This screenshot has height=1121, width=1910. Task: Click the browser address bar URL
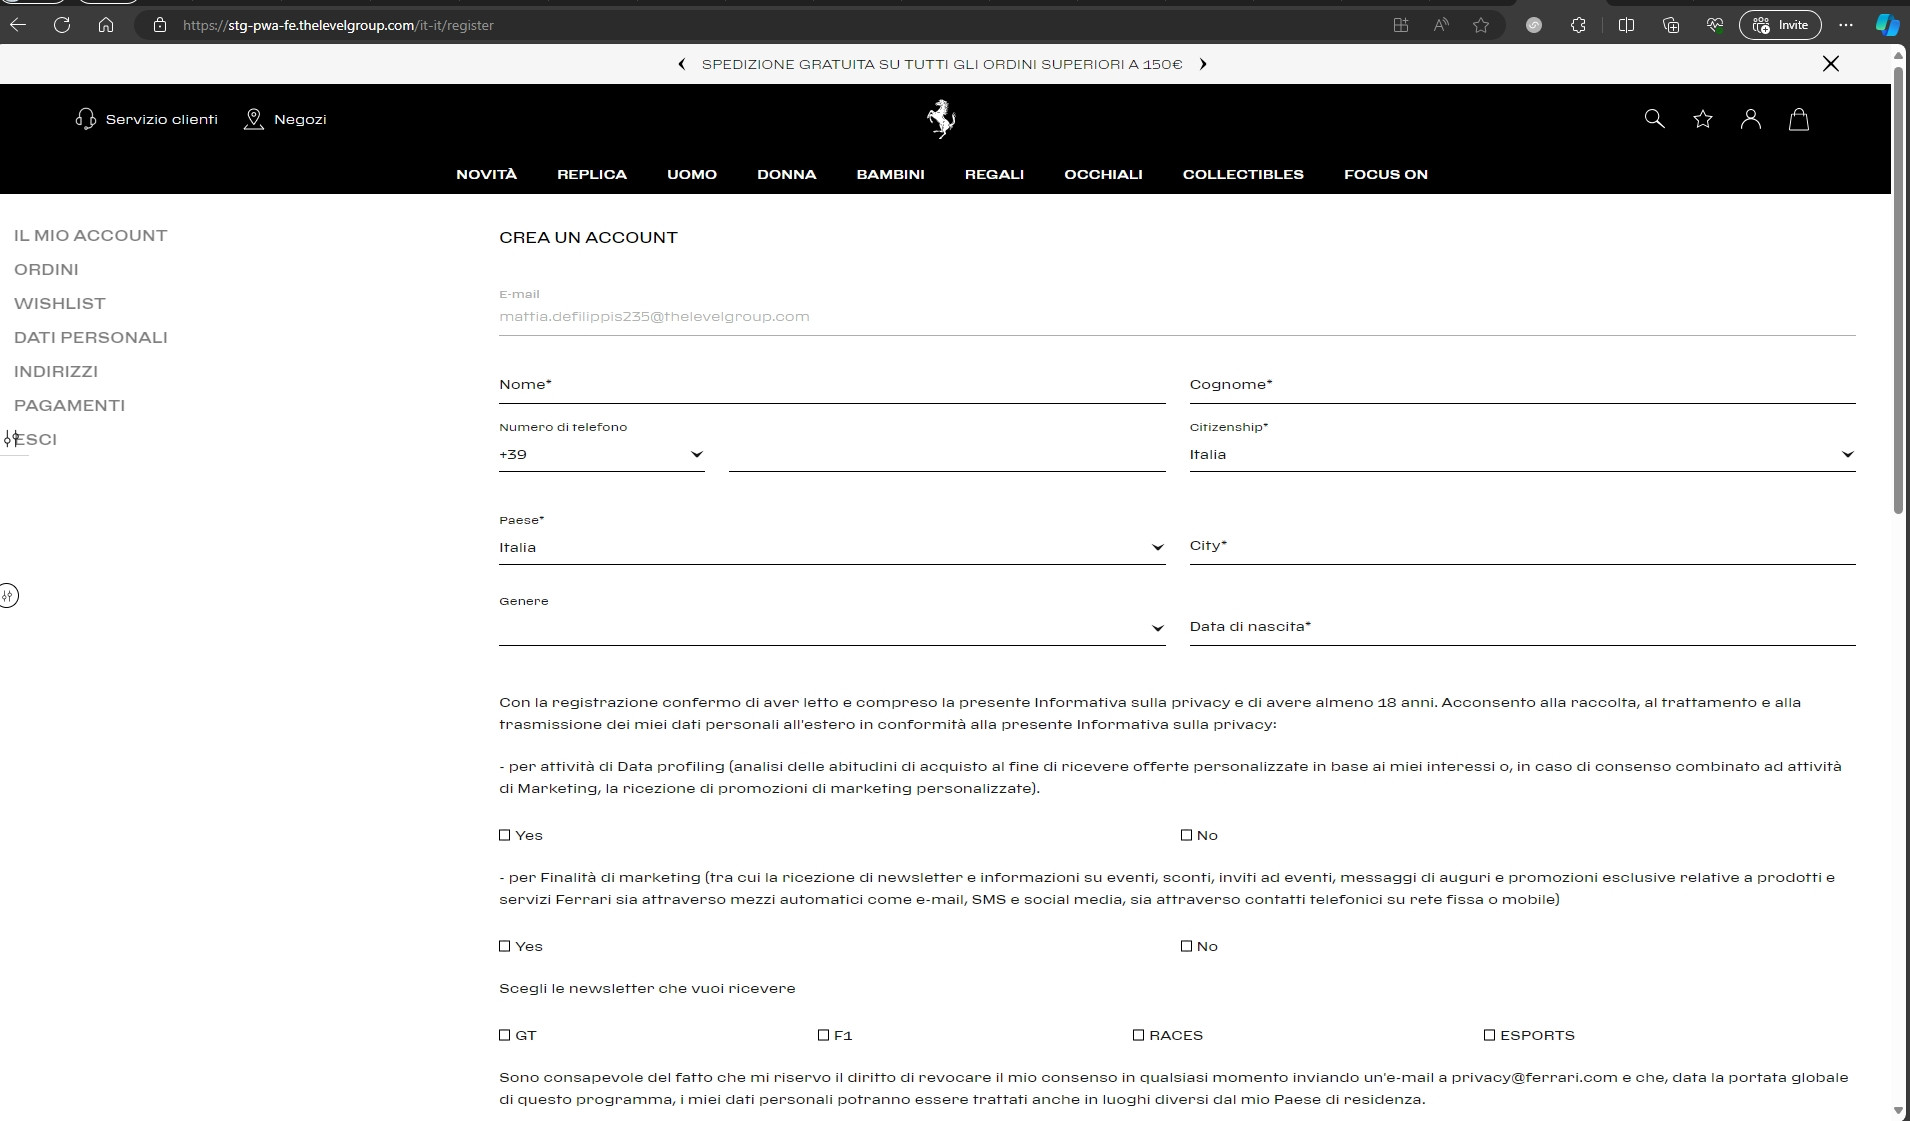[x=338, y=25]
